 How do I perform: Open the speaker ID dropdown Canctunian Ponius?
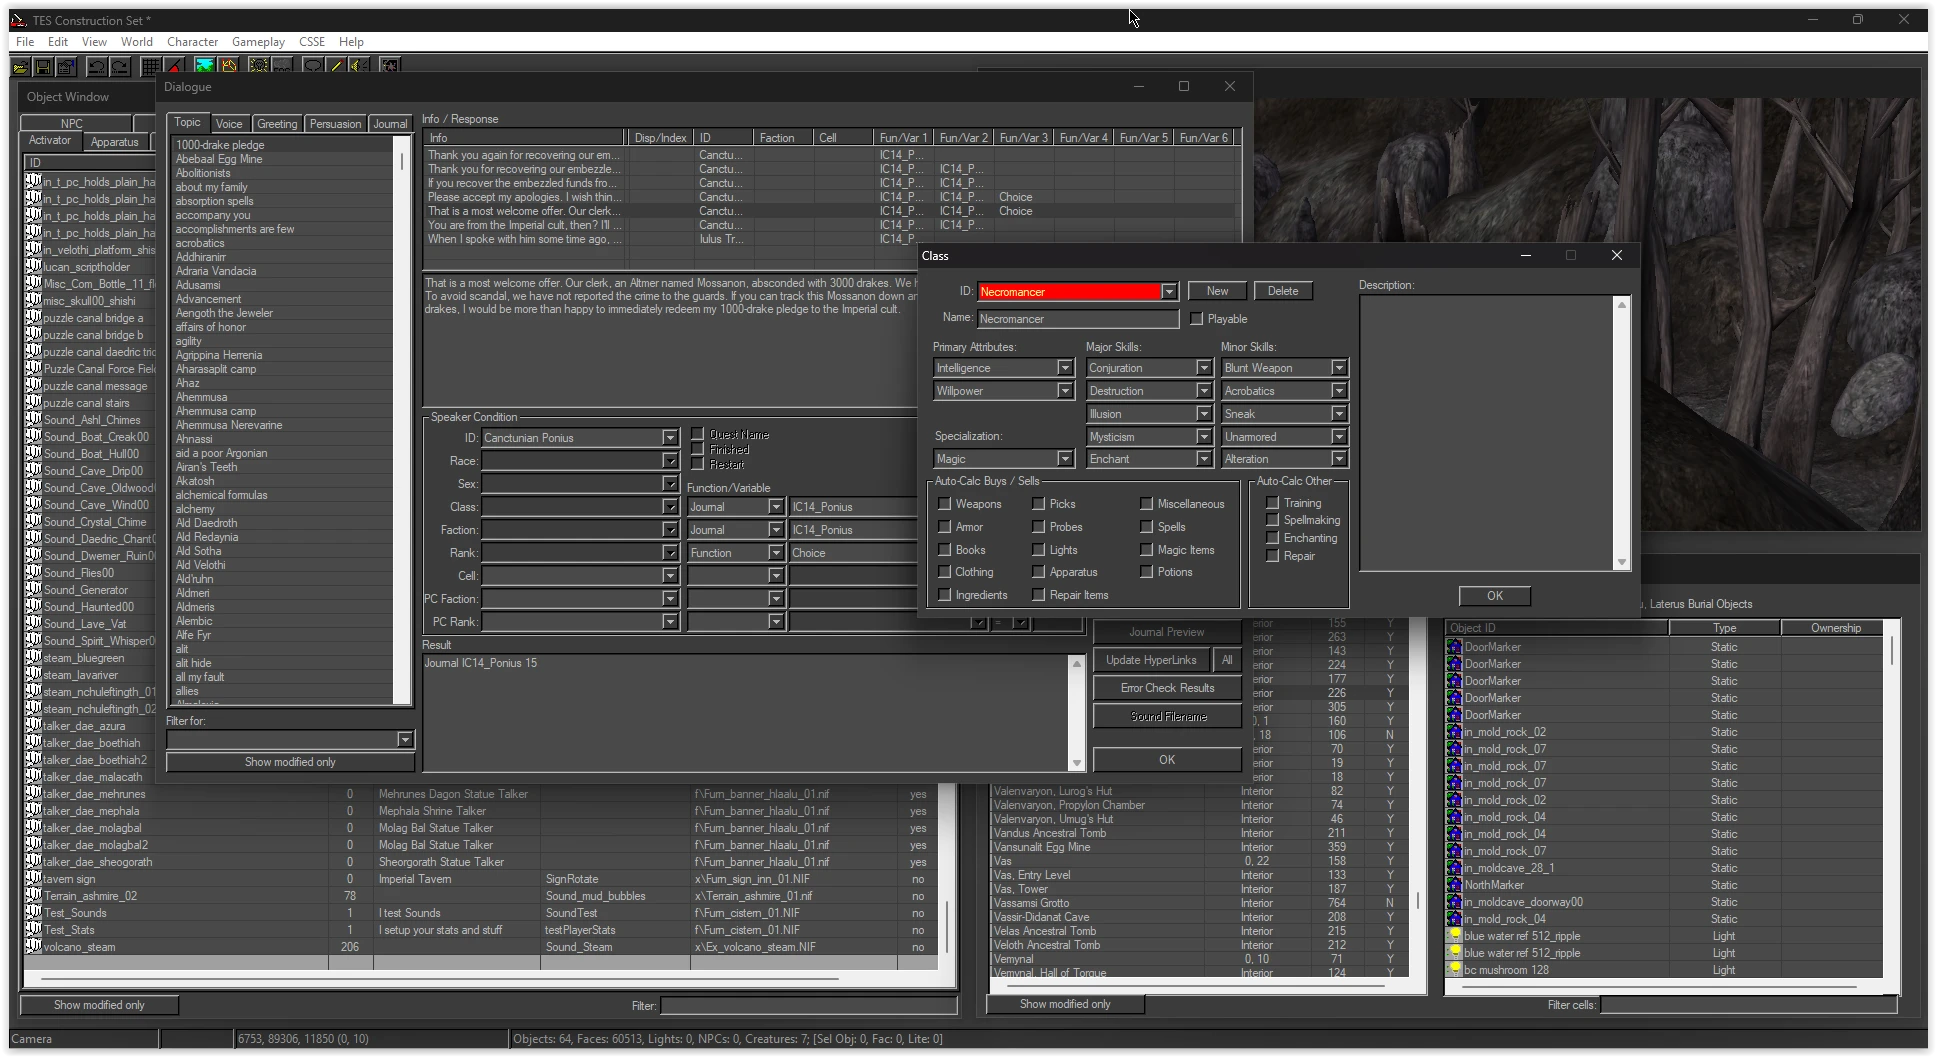670,438
